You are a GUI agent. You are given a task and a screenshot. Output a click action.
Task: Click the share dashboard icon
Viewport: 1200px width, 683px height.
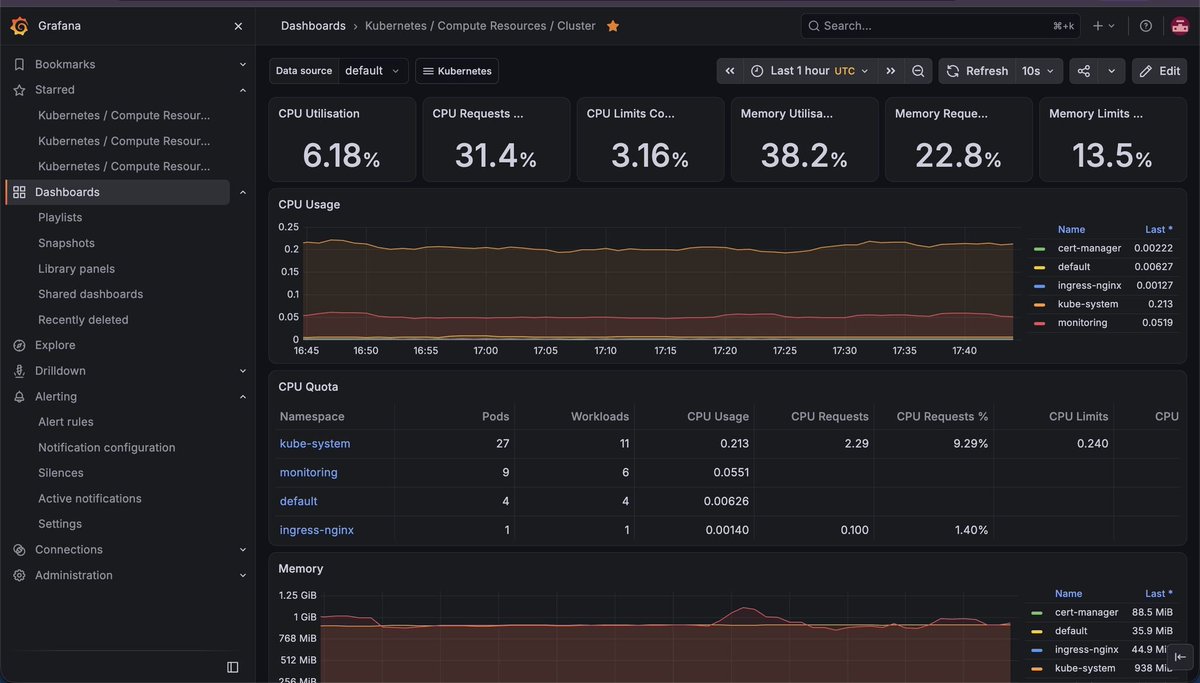point(1084,71)
